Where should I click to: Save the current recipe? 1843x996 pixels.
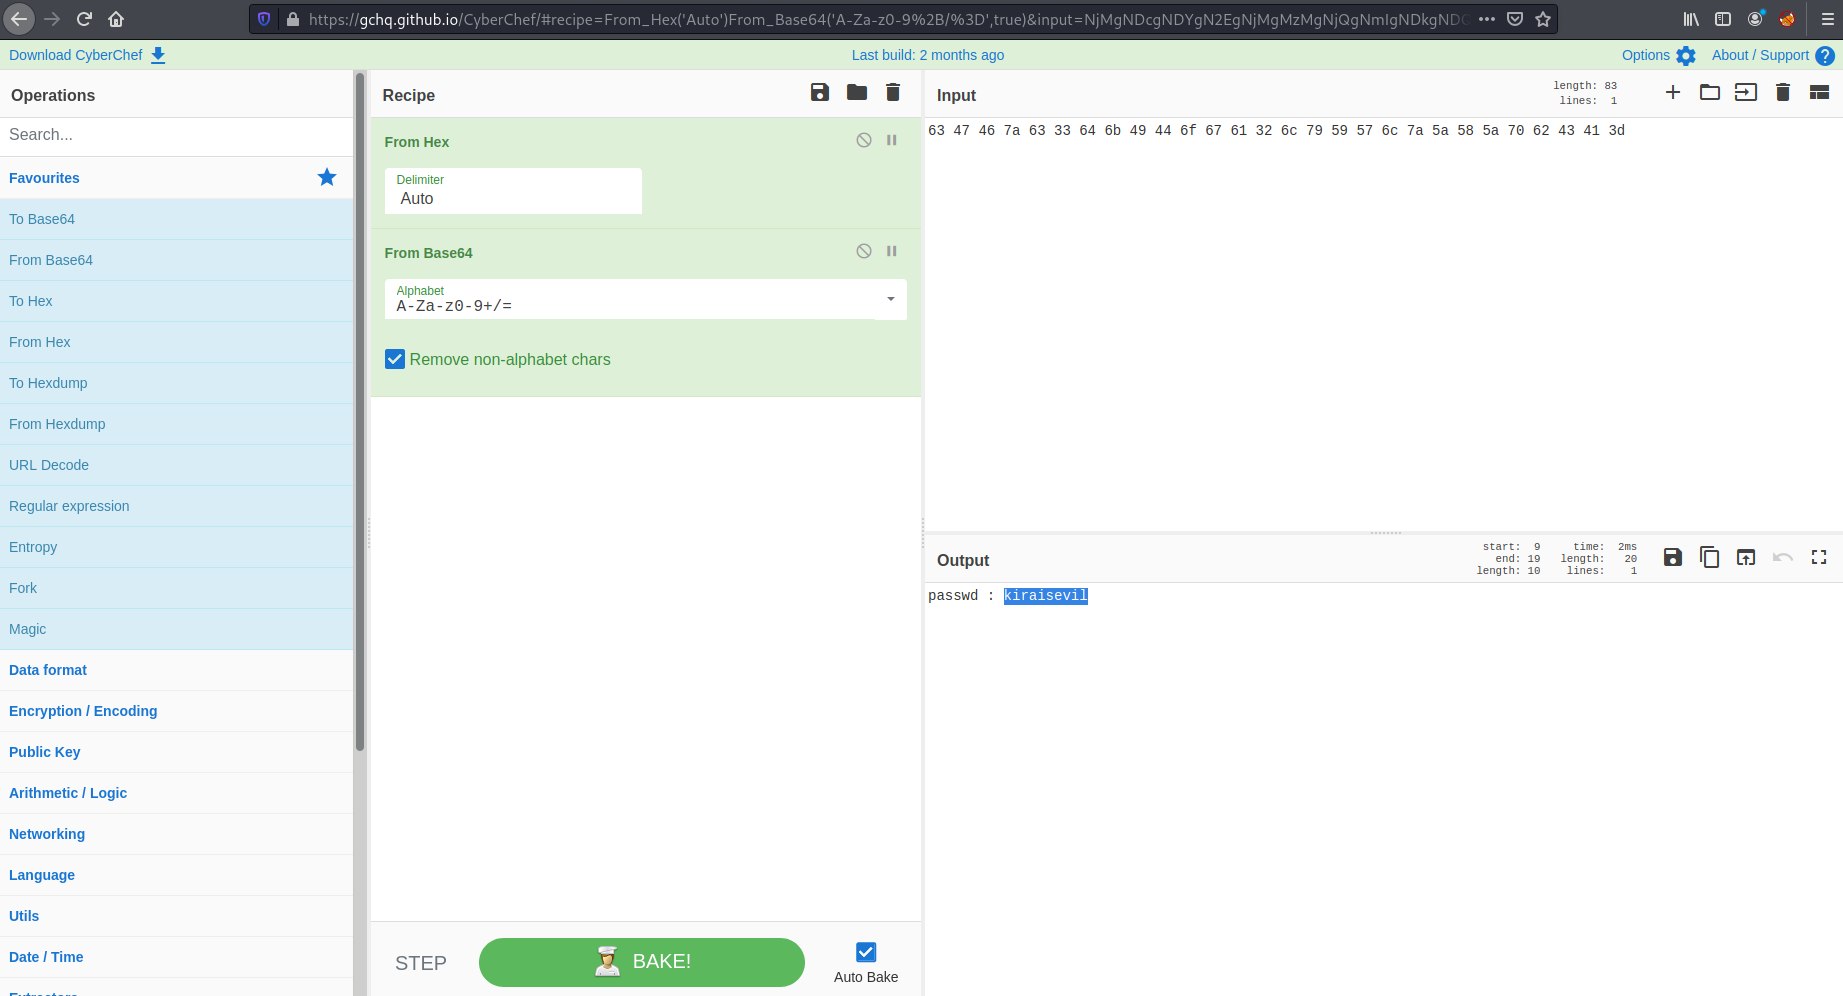tap(820, 93)
